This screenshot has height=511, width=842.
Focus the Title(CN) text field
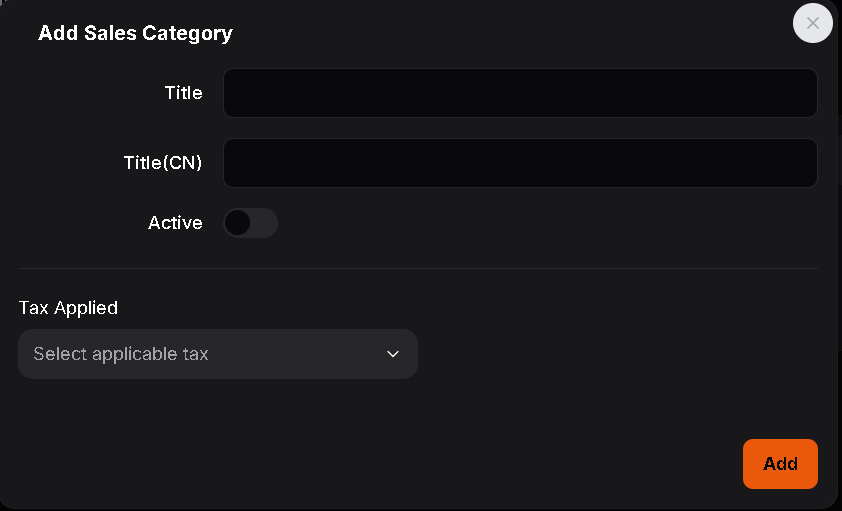(x=520, y=163)
